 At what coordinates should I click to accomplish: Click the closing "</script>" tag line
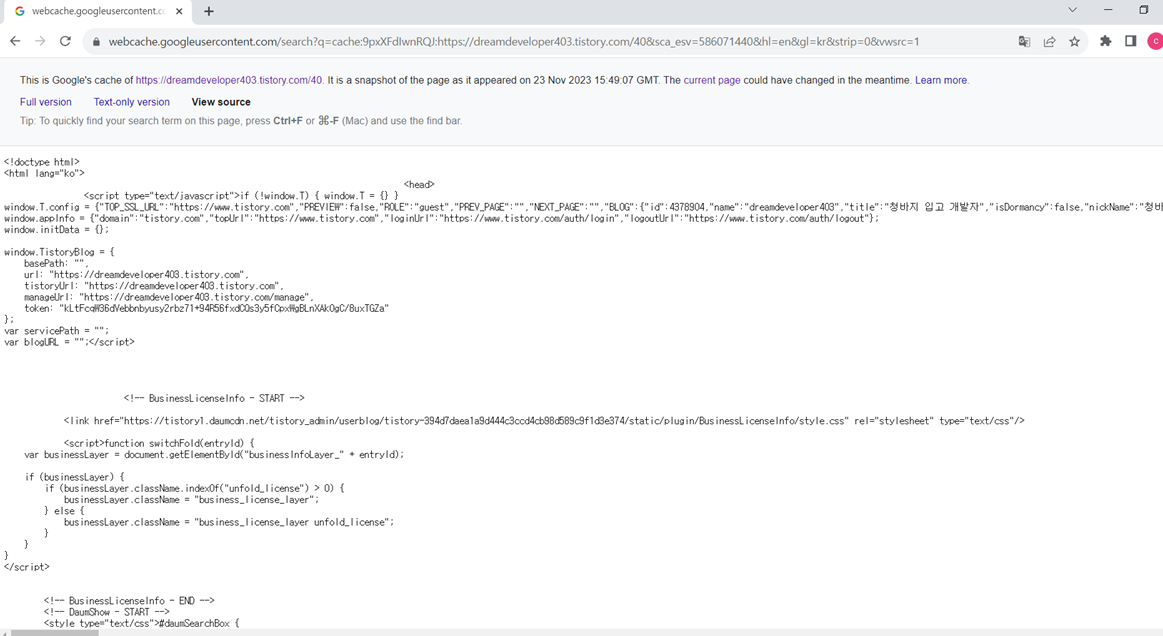pos(27,567)
